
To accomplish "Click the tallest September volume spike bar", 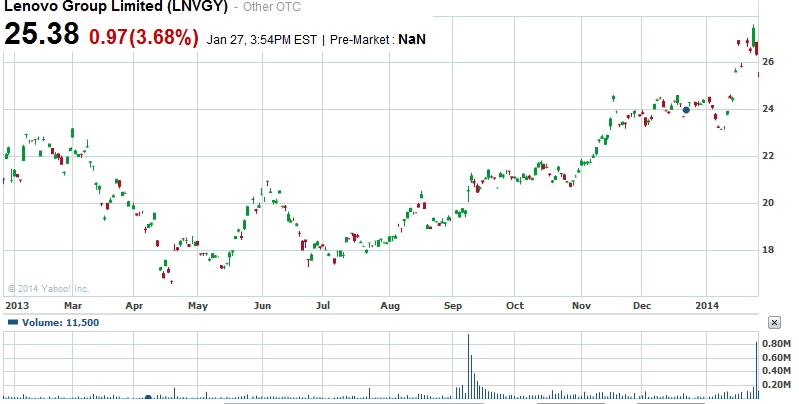I will (468, 365).
